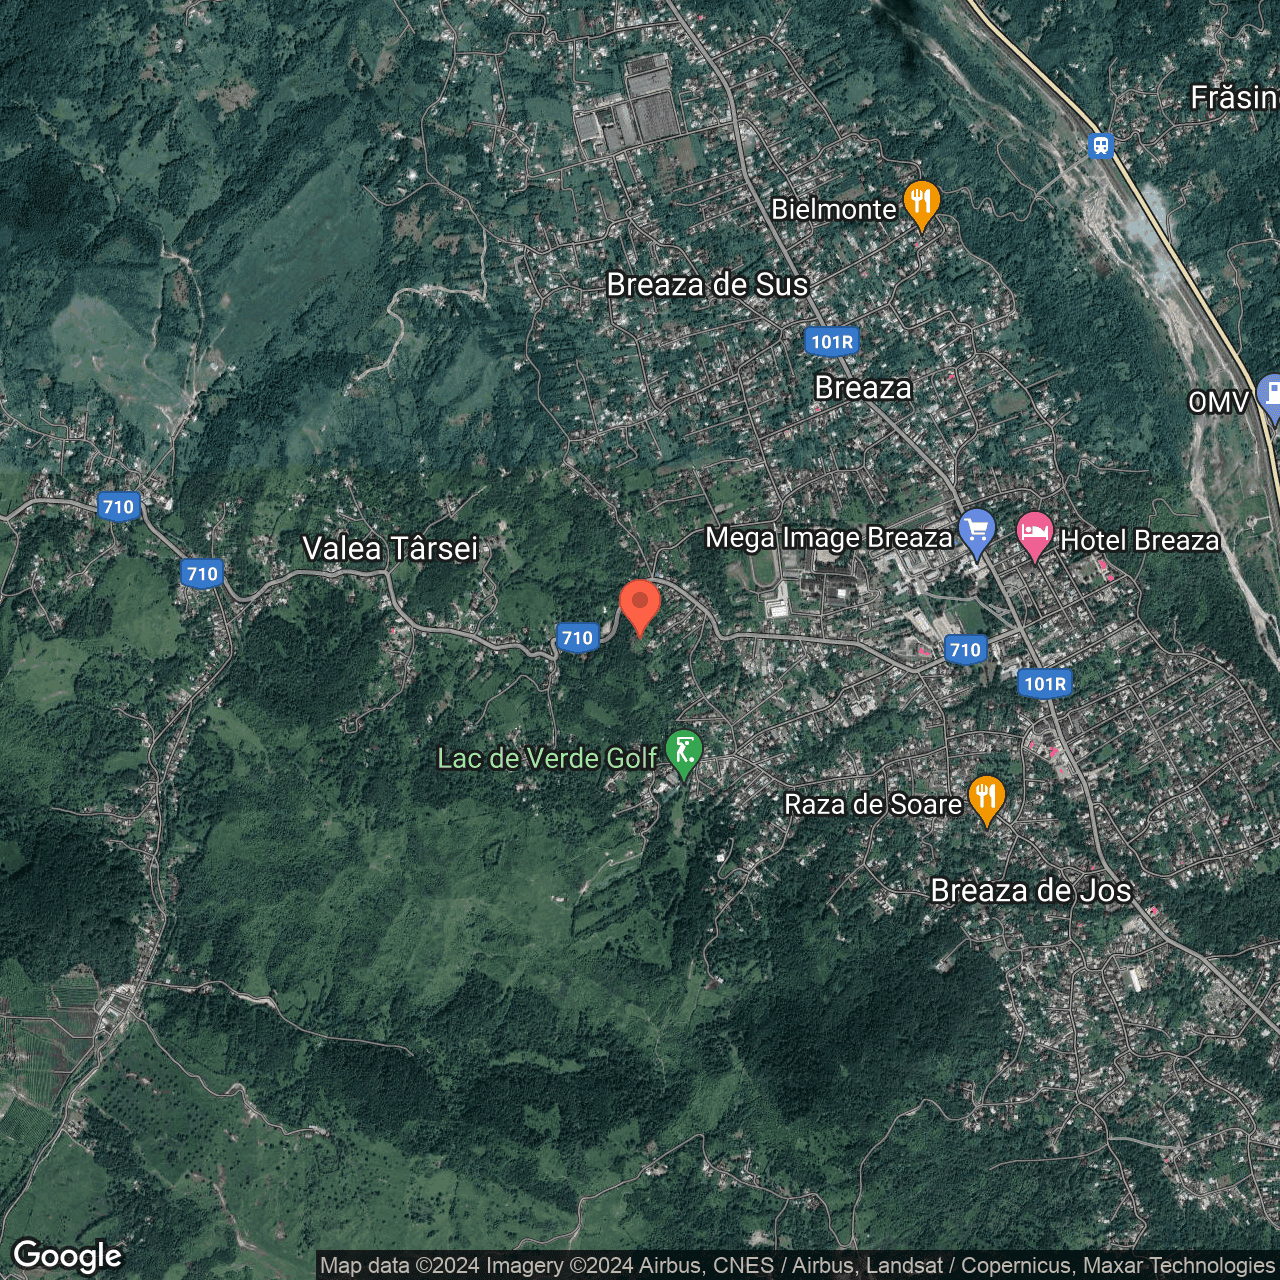
Task: Select the train station icon
Action: 1101,146
